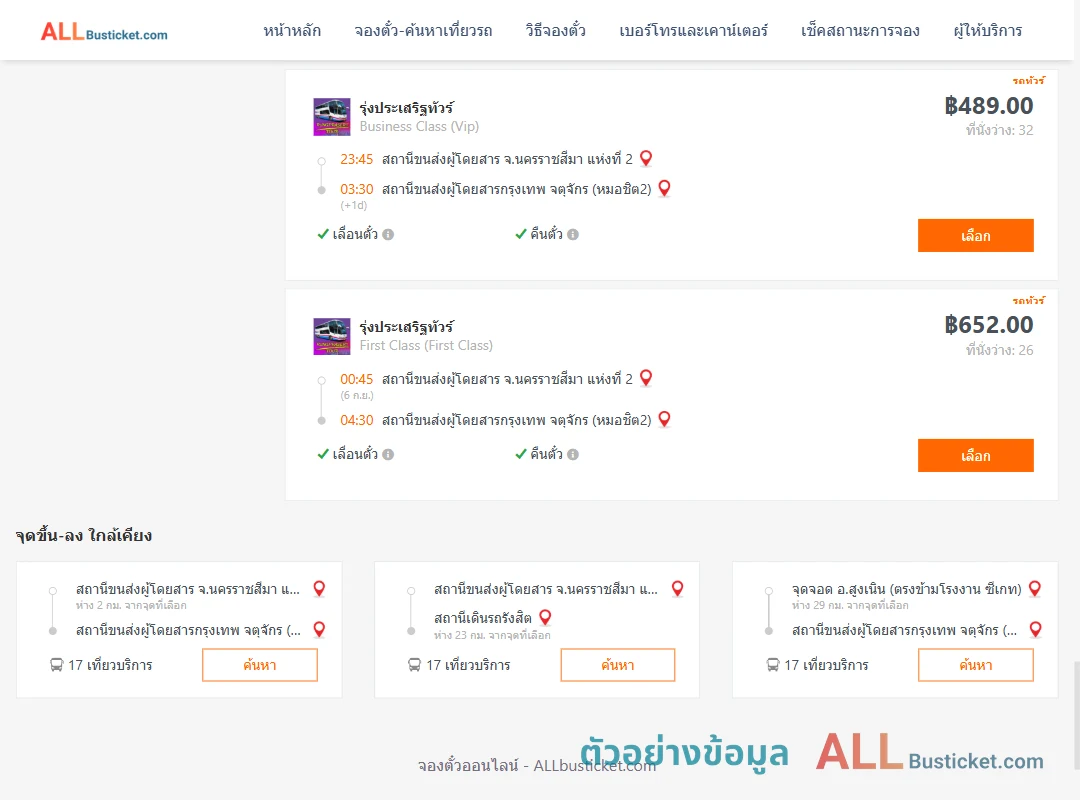
Task: Click ค้นหา in the อ.สูงเนิน nearby card
Action: click(x=975, y=665)
